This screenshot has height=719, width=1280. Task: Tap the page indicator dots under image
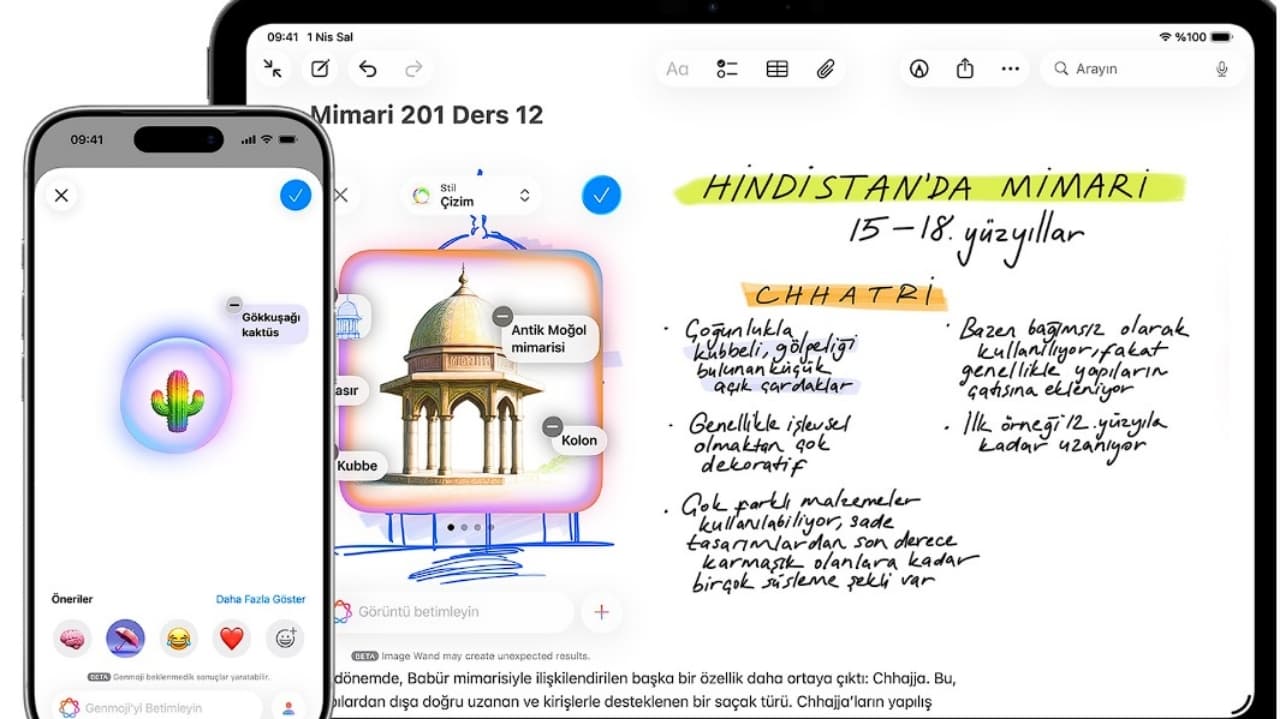470,526
